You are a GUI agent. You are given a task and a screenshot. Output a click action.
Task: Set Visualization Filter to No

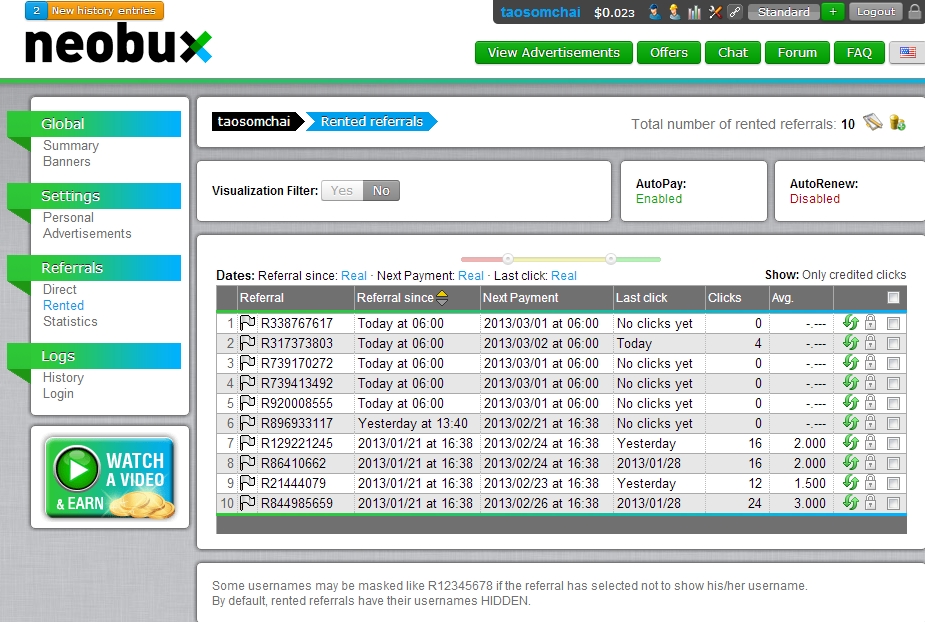click(x=381, y=191)
